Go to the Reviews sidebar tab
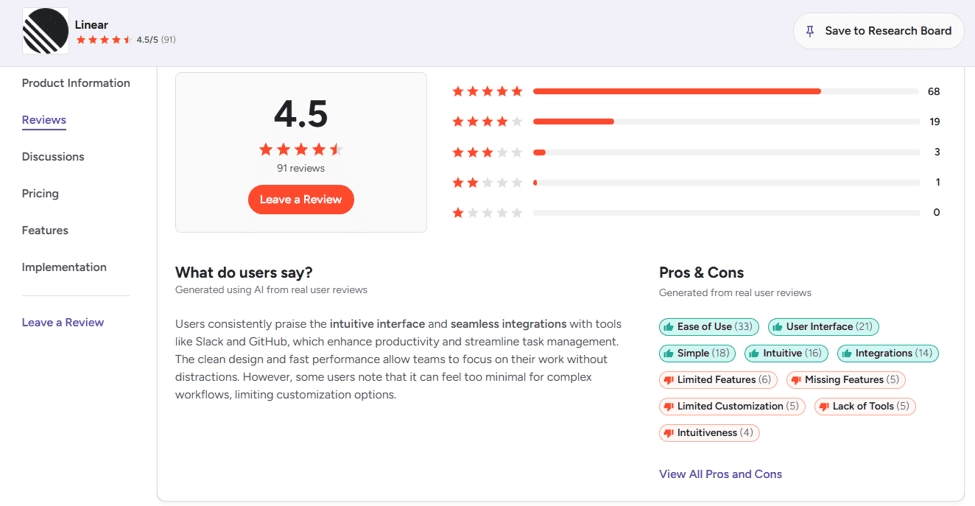 tap(44, 120)
